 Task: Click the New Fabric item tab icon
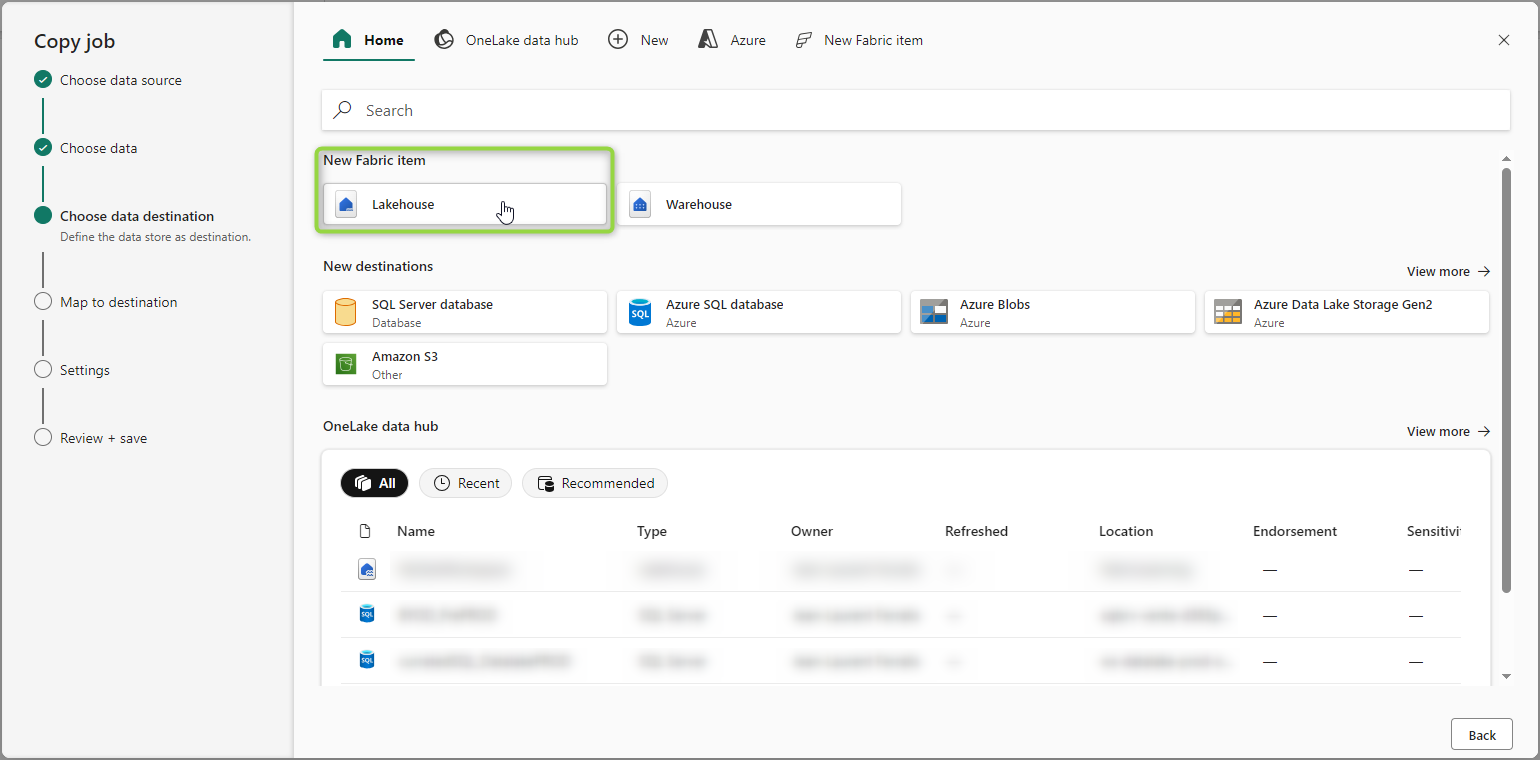click(803, 40)
